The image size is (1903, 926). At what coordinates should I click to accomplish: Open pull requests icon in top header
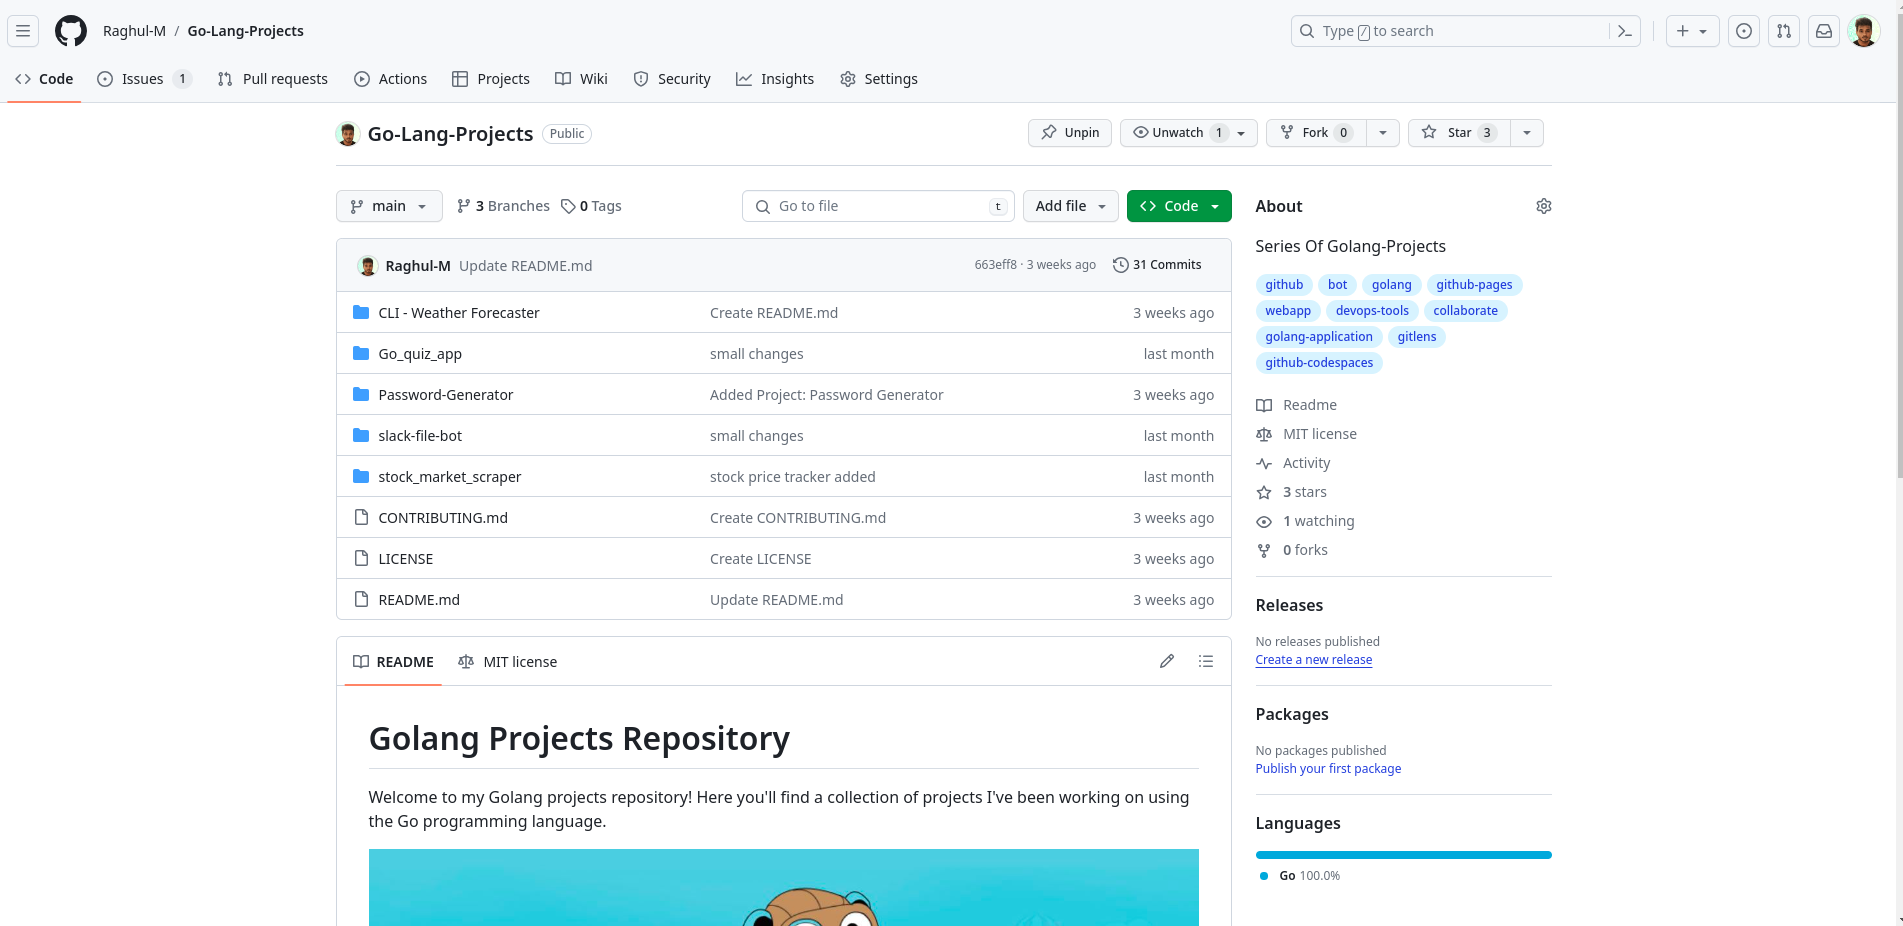(x=1784, y=31)
